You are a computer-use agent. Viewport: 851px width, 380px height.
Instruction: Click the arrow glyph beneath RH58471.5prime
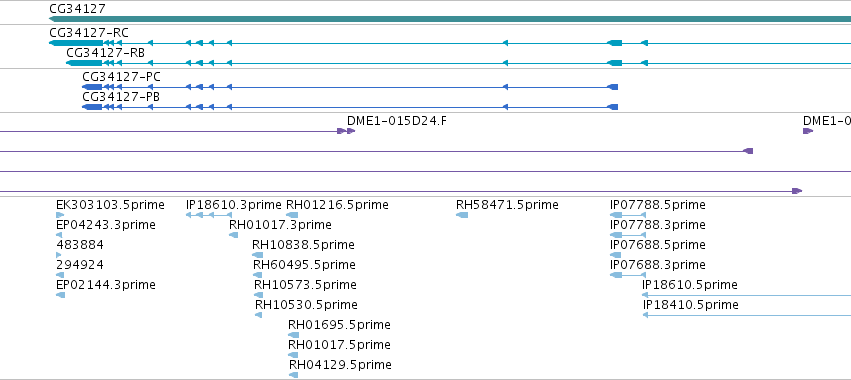(462, 215)
